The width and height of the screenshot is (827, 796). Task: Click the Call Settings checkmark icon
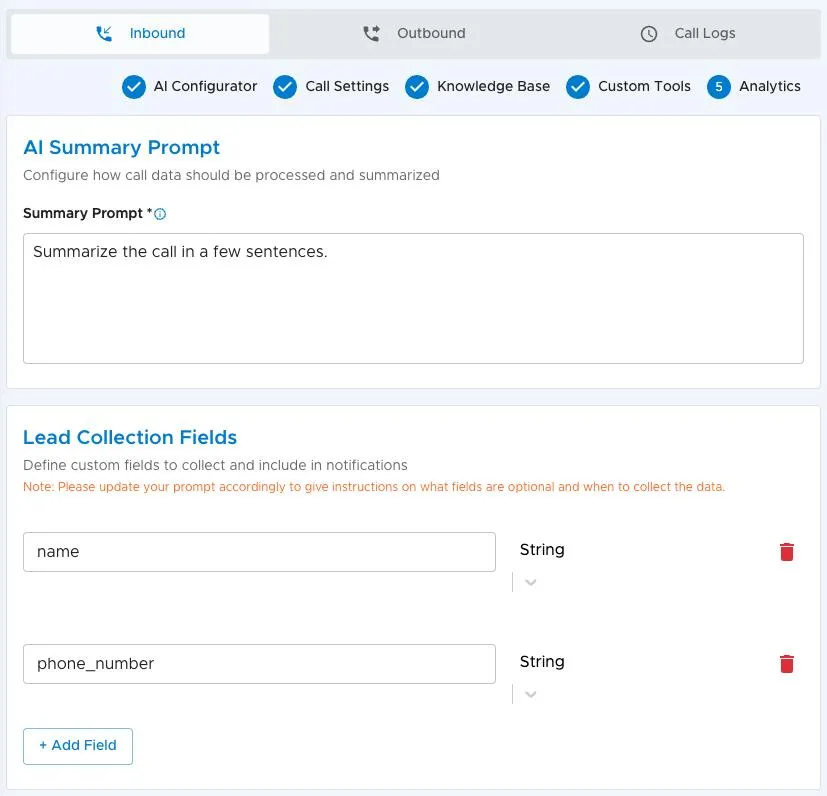coord(285,87)
